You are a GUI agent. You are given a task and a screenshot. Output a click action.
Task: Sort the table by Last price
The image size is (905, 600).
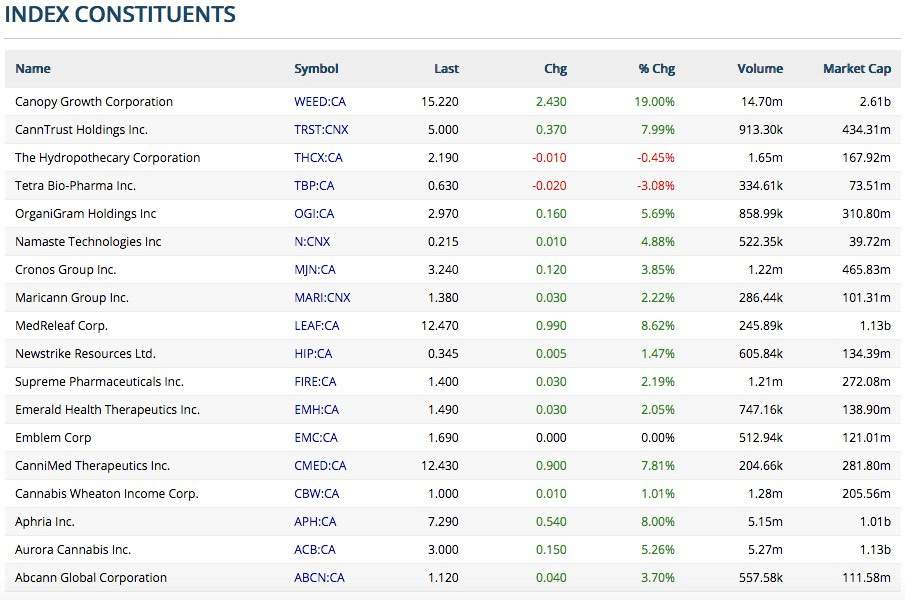click(446, 69)
